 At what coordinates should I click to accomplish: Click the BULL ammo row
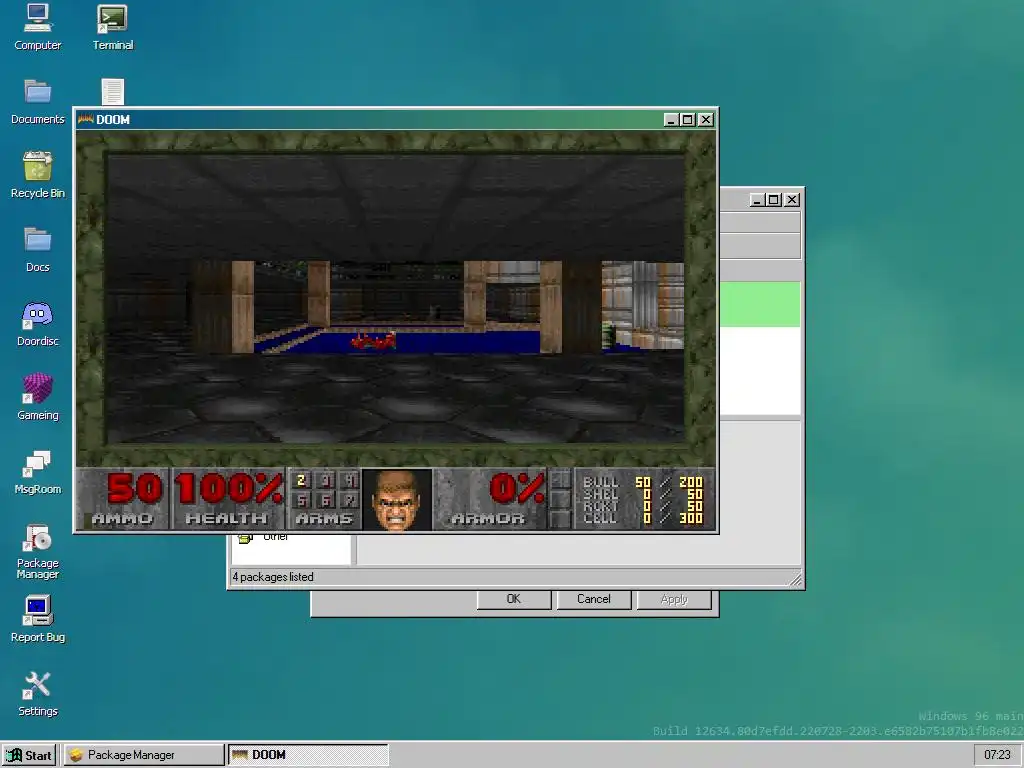pos(643,482)
